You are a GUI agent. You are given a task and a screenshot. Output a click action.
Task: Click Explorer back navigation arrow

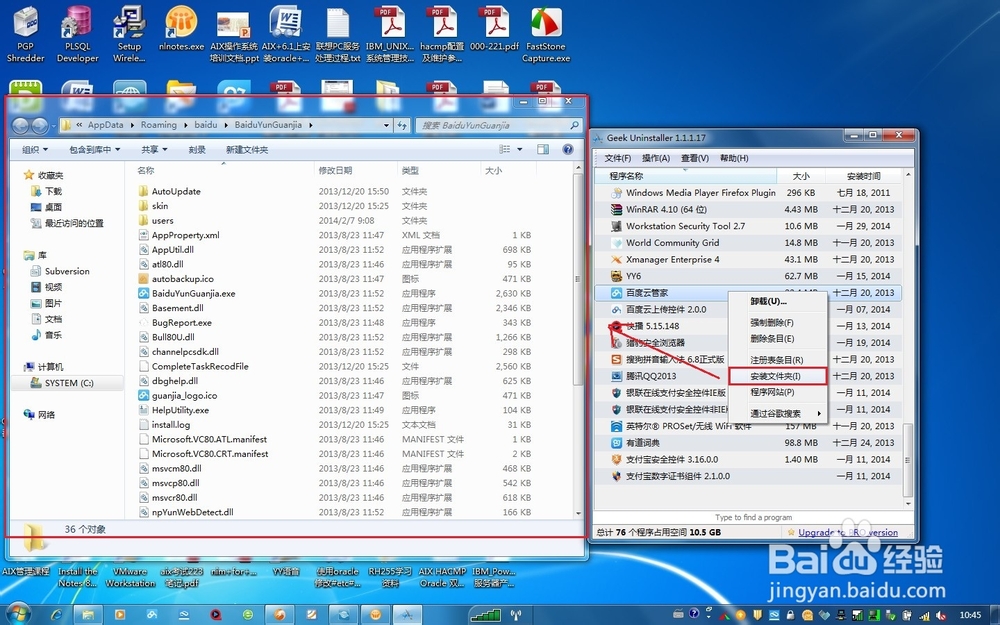[20, 126]
